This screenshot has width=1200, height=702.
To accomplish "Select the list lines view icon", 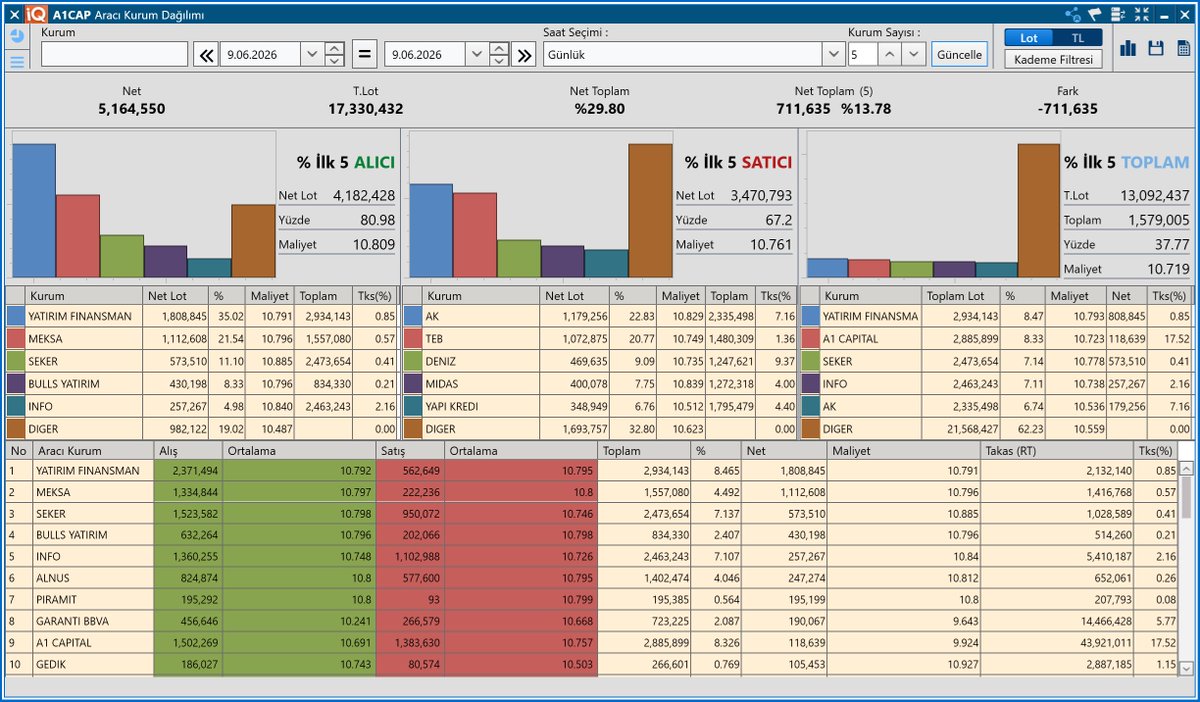I will coord(17,62).
